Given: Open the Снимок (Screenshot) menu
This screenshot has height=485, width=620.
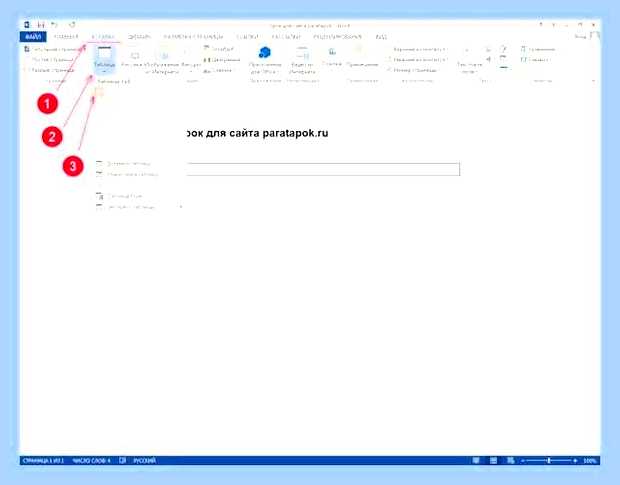Looking at the screenshot, I should coord(218,70).
